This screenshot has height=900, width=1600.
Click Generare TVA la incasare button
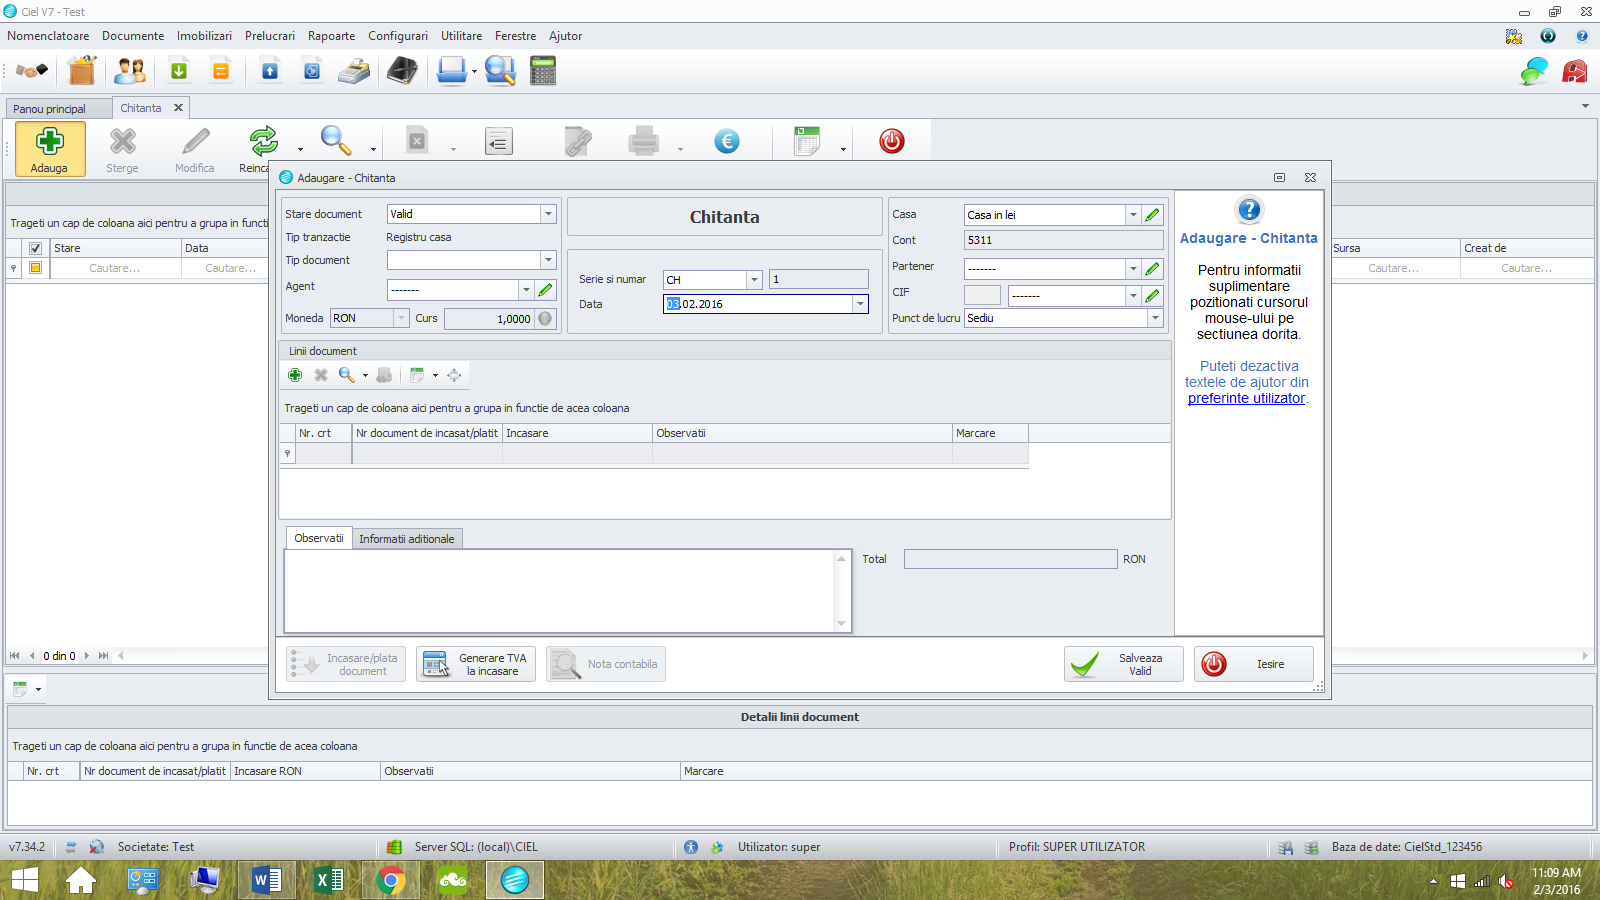[x=476, y=664]
